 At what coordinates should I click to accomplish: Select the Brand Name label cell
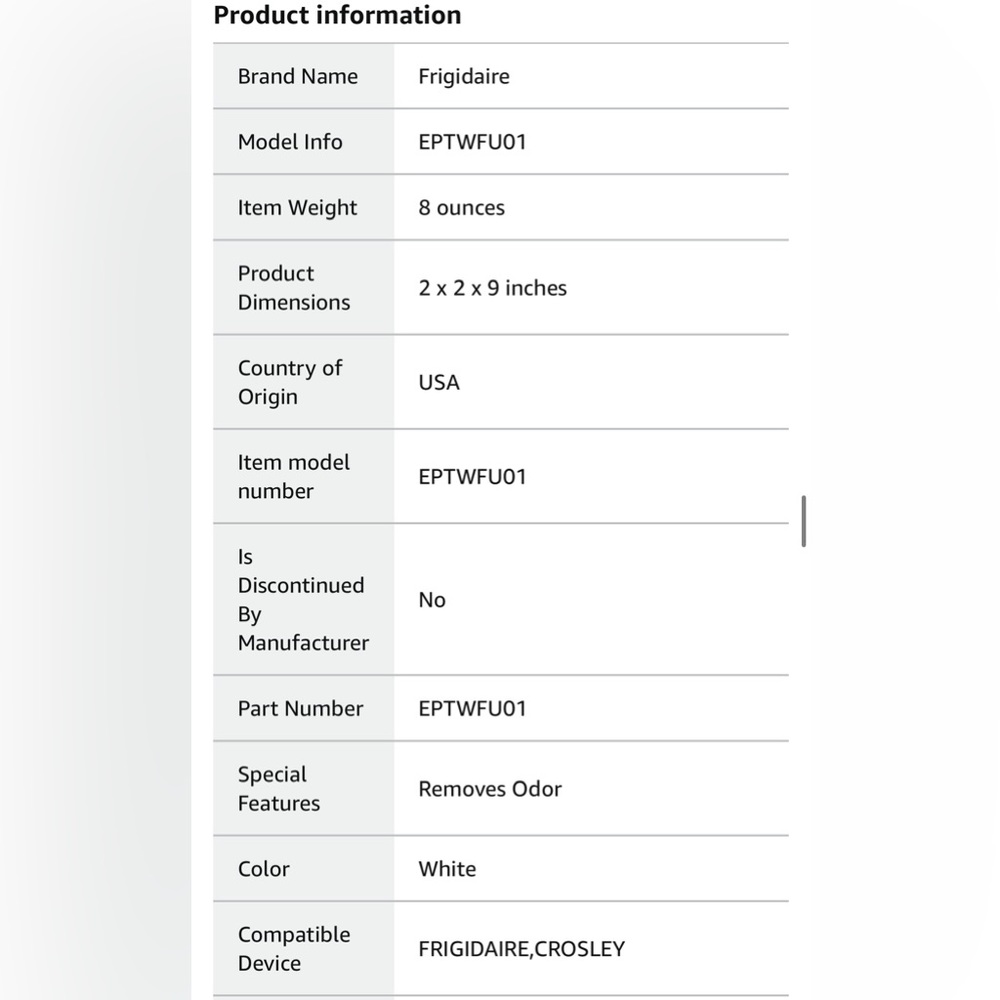[304, 77]
